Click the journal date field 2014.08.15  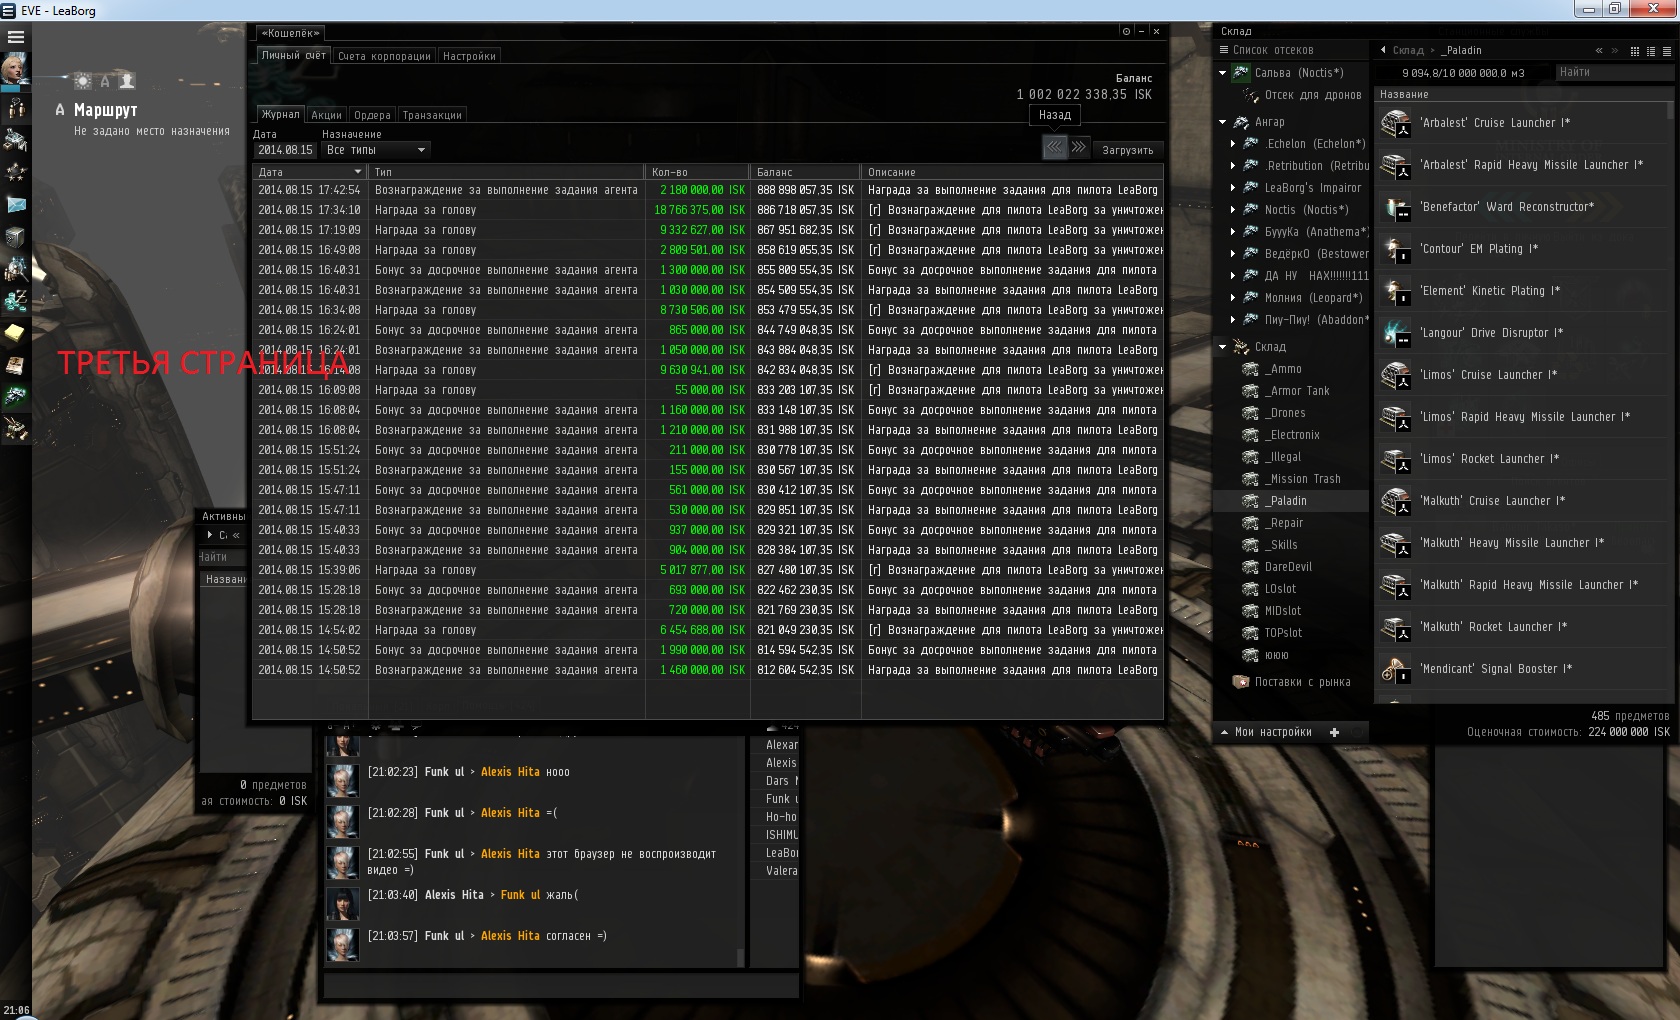(286, 150)
